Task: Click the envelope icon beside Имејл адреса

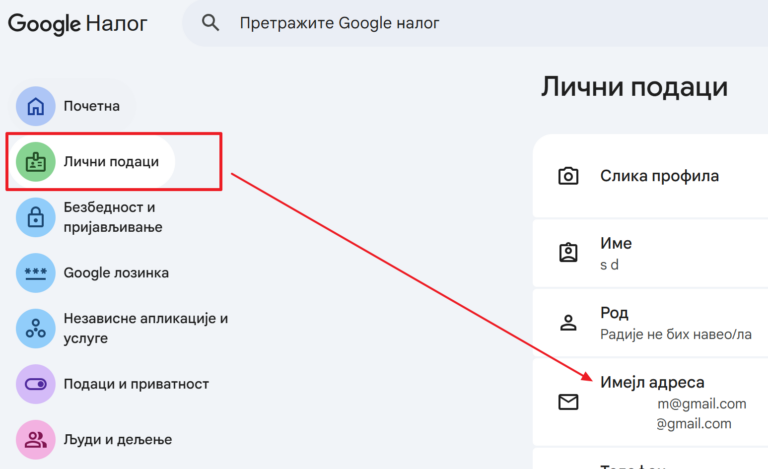Action: point(568,402)
